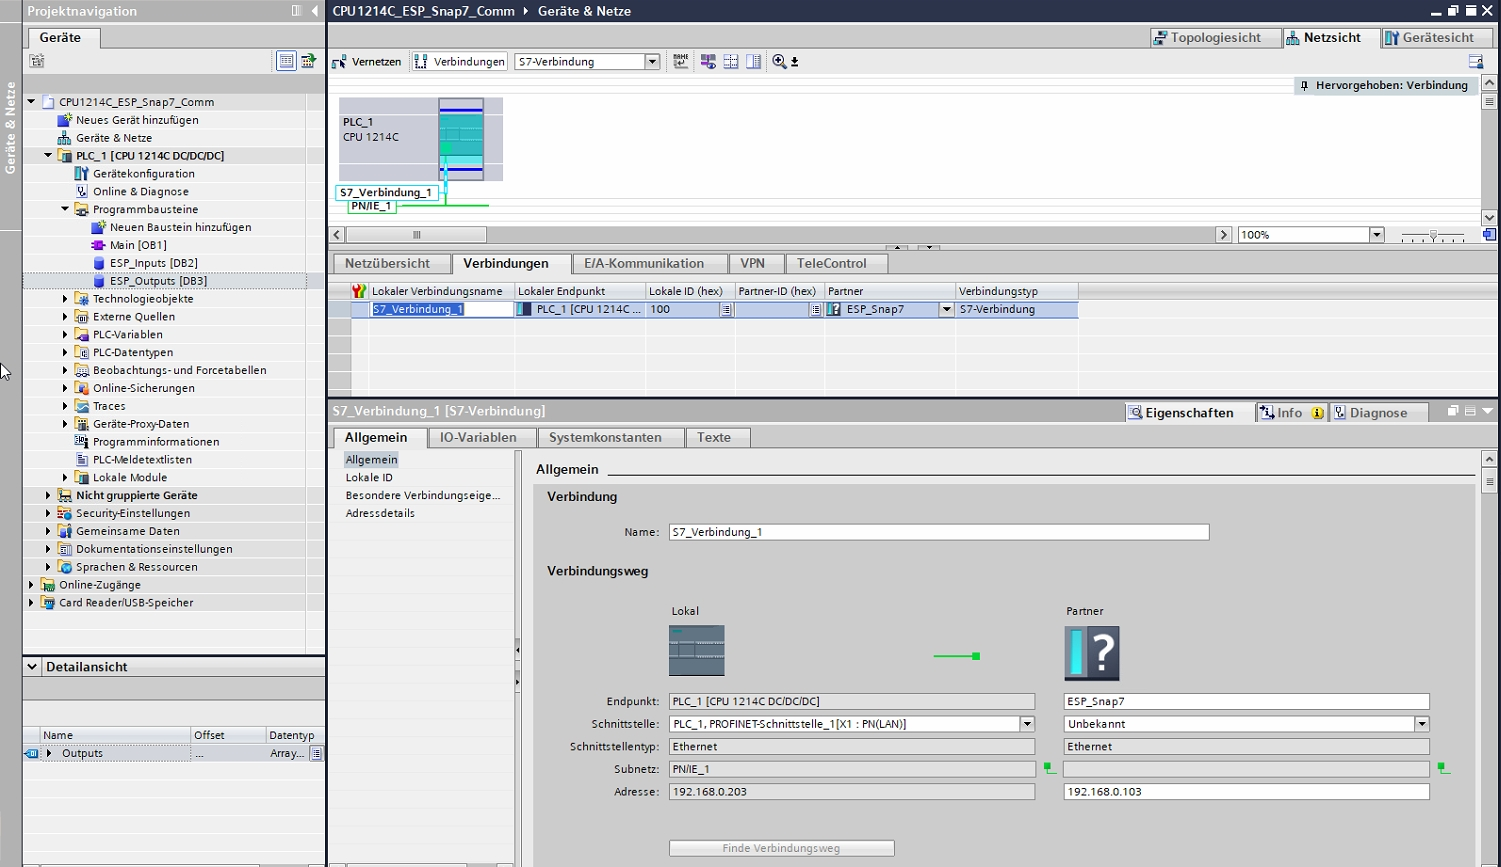The width and height of the screenshot is (1501, 867).
Task: Expand the Technologieobjekte tree folder
Action: point(65,299)
